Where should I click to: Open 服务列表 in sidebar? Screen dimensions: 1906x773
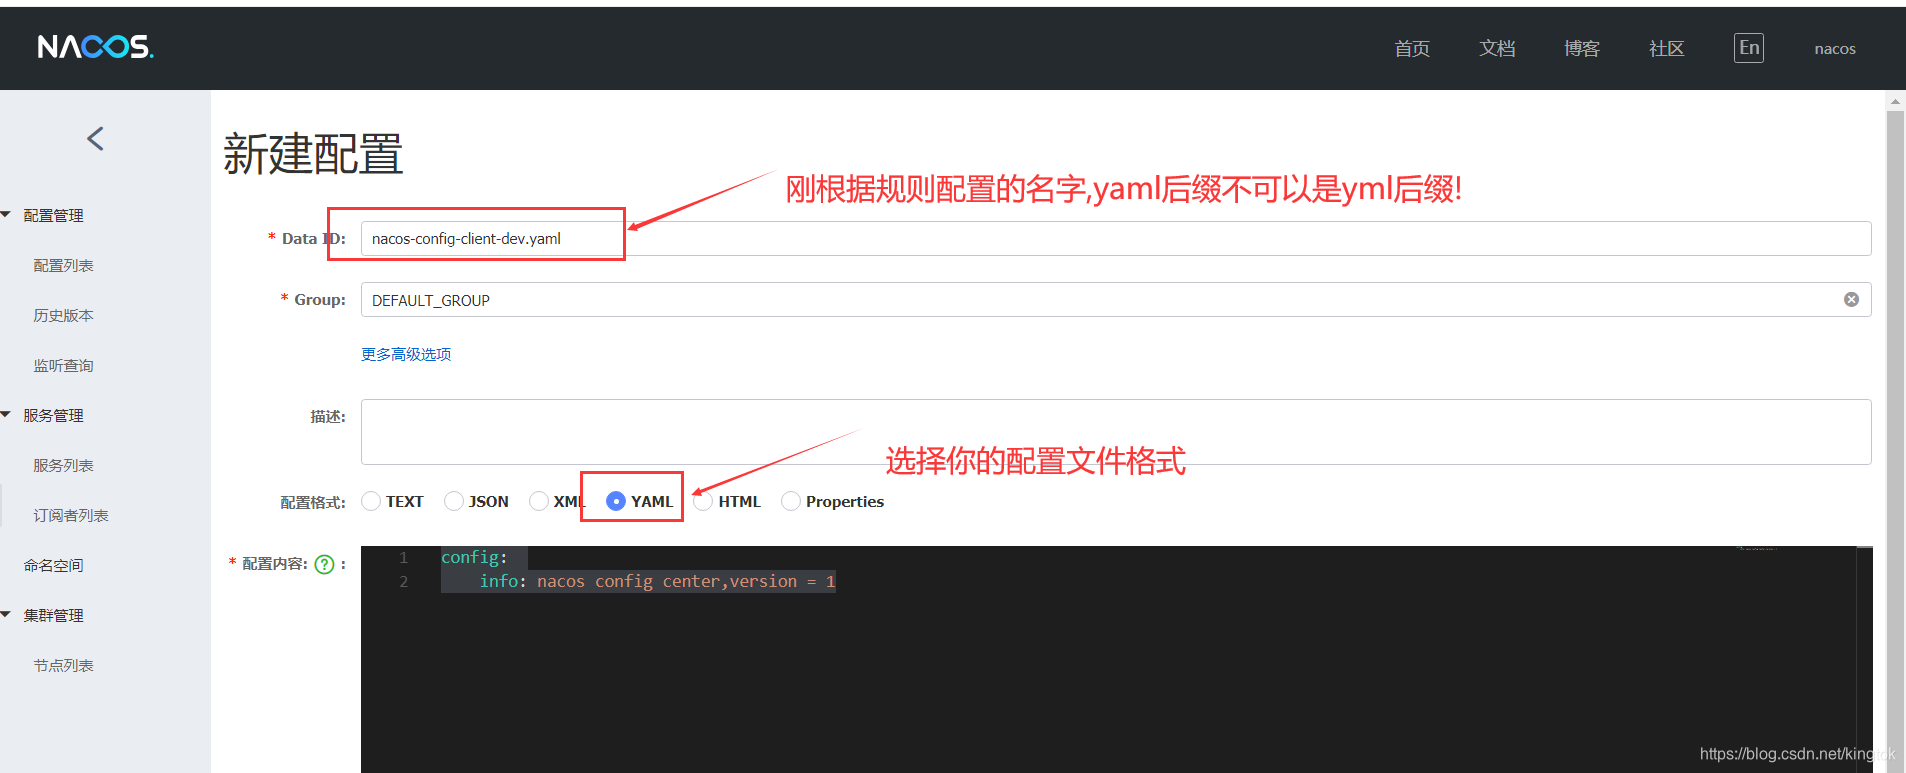pyautogui.click(x=63, y=465)
